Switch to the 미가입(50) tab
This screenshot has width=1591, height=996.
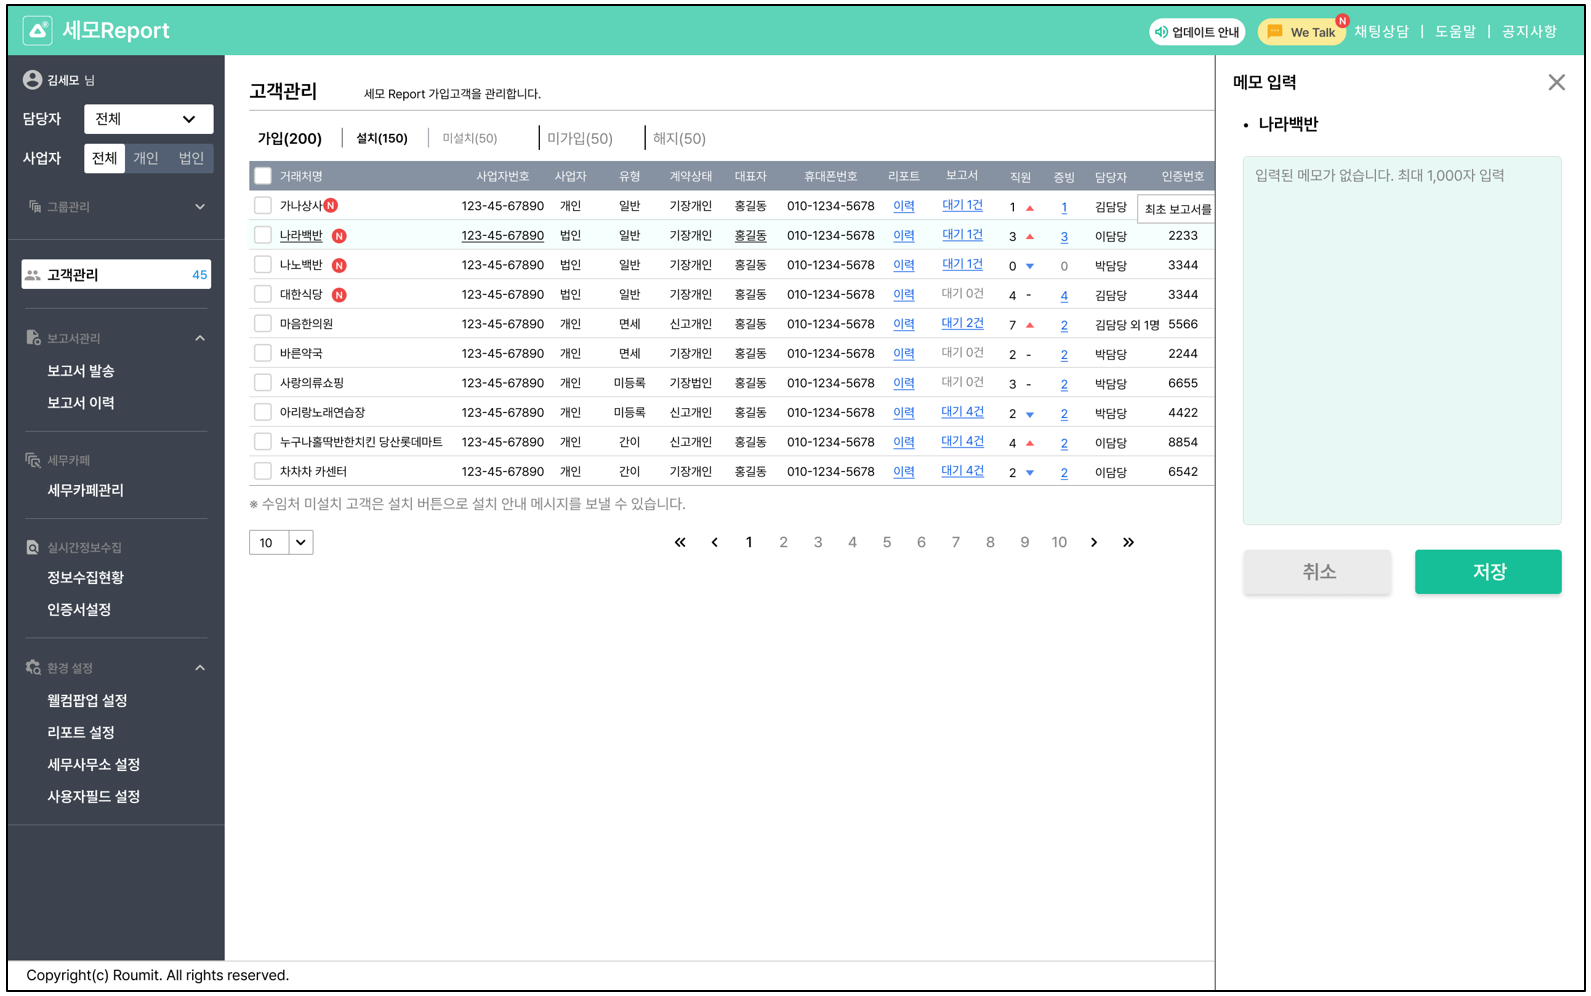579,139
